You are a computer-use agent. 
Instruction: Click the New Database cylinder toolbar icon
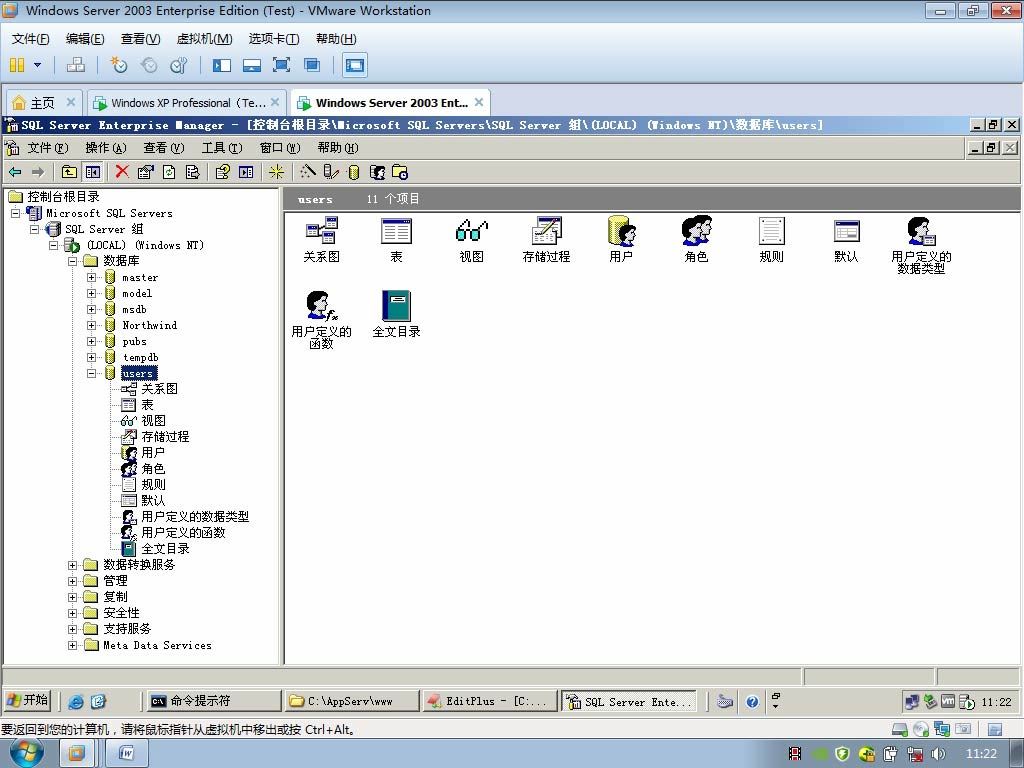(354, 172)
